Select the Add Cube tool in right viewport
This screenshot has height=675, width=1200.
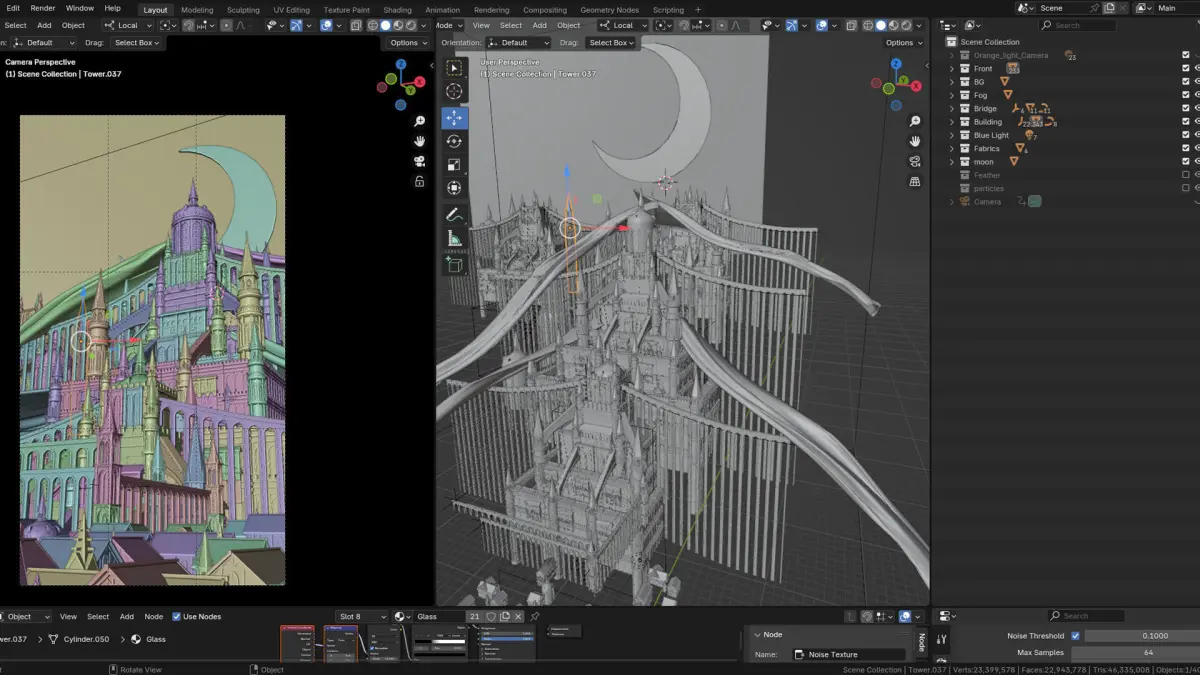tap(454, 264)
